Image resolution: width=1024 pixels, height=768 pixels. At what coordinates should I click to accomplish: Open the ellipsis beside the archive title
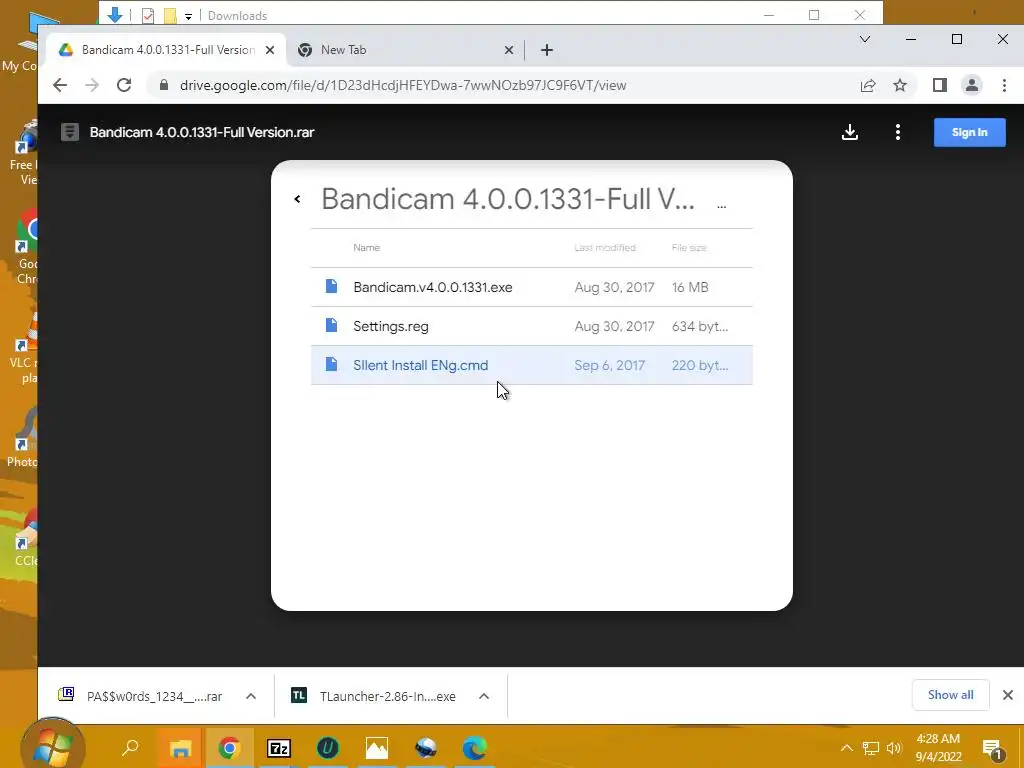[722, 206]
